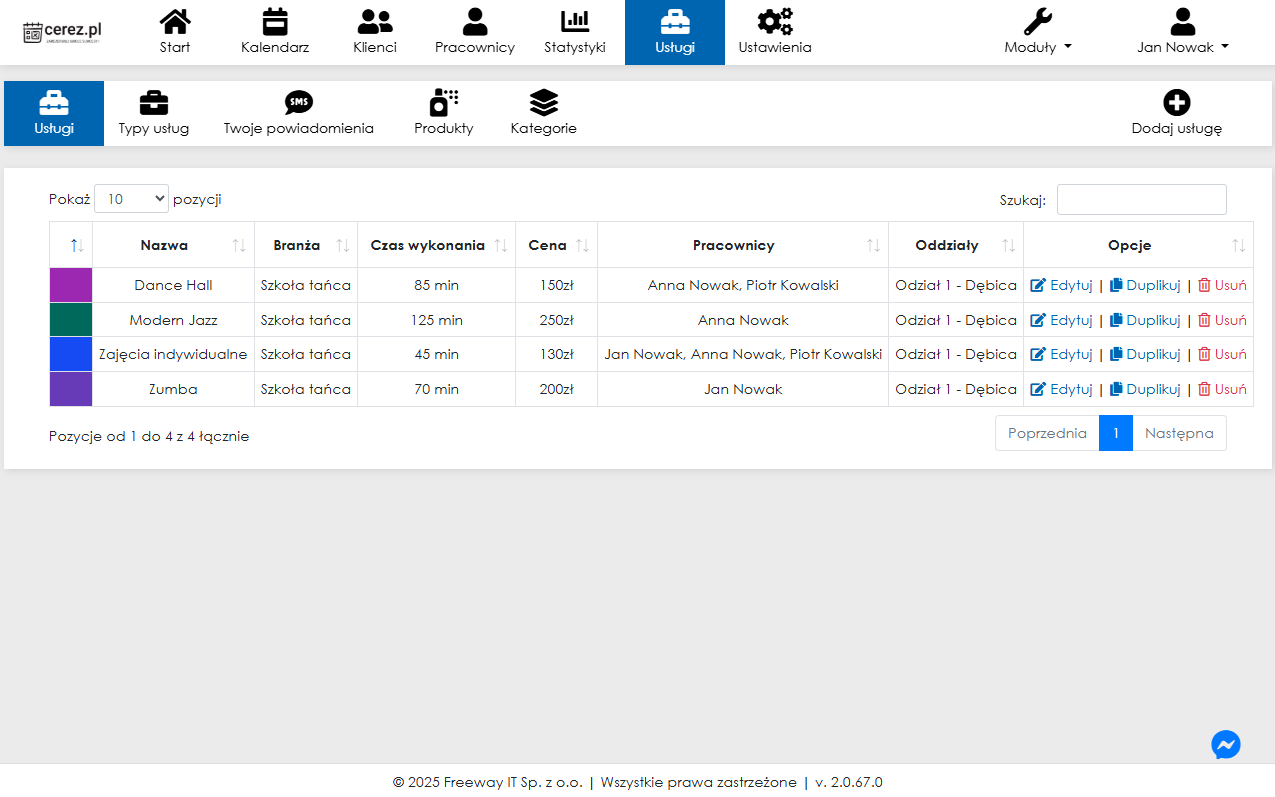This screenshot has width=1275, height=797.
Task: Open Produkty spray bottle icon
Action: (x=444, y=102)
